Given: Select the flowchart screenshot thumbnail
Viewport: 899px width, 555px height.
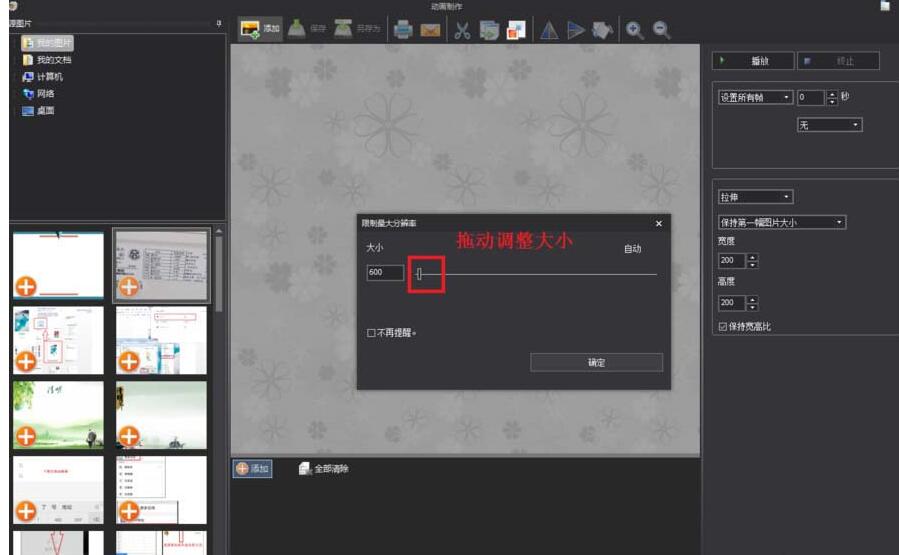Looking at the screenshot, I should tap(58, 340).
